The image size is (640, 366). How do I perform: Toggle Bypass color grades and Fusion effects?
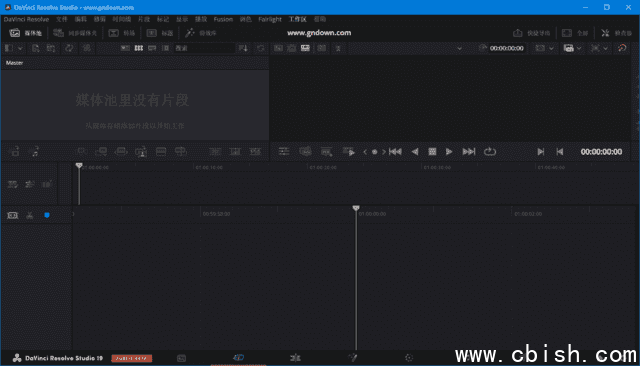[622, 48]
